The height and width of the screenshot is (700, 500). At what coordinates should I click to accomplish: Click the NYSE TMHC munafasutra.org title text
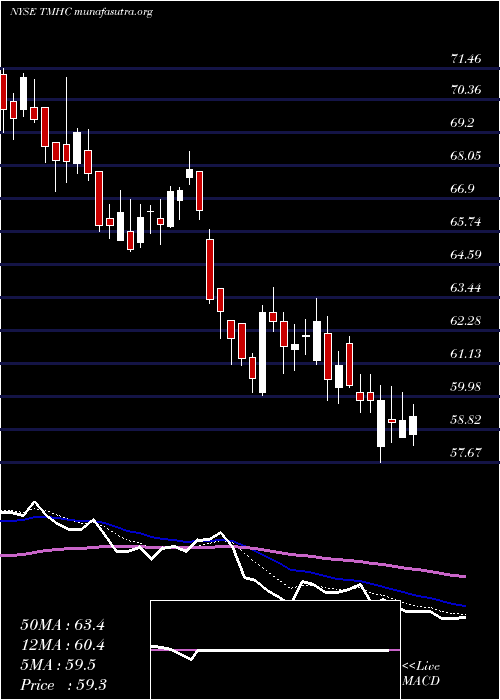[81, 12]
